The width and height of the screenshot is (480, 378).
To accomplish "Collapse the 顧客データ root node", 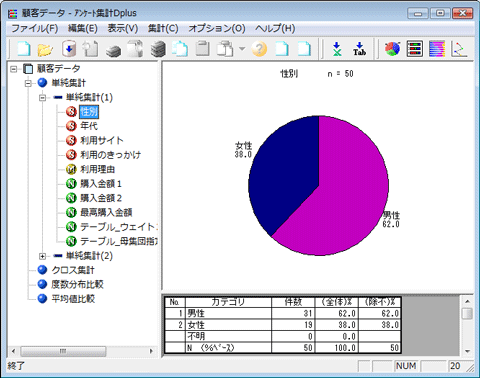I will [14, 69].
